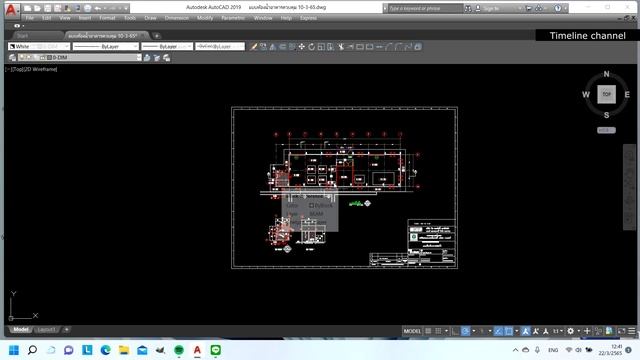Toggle Ortho mode in status bar
Screen dimensions: 640x360
click(x=456, y=331)
